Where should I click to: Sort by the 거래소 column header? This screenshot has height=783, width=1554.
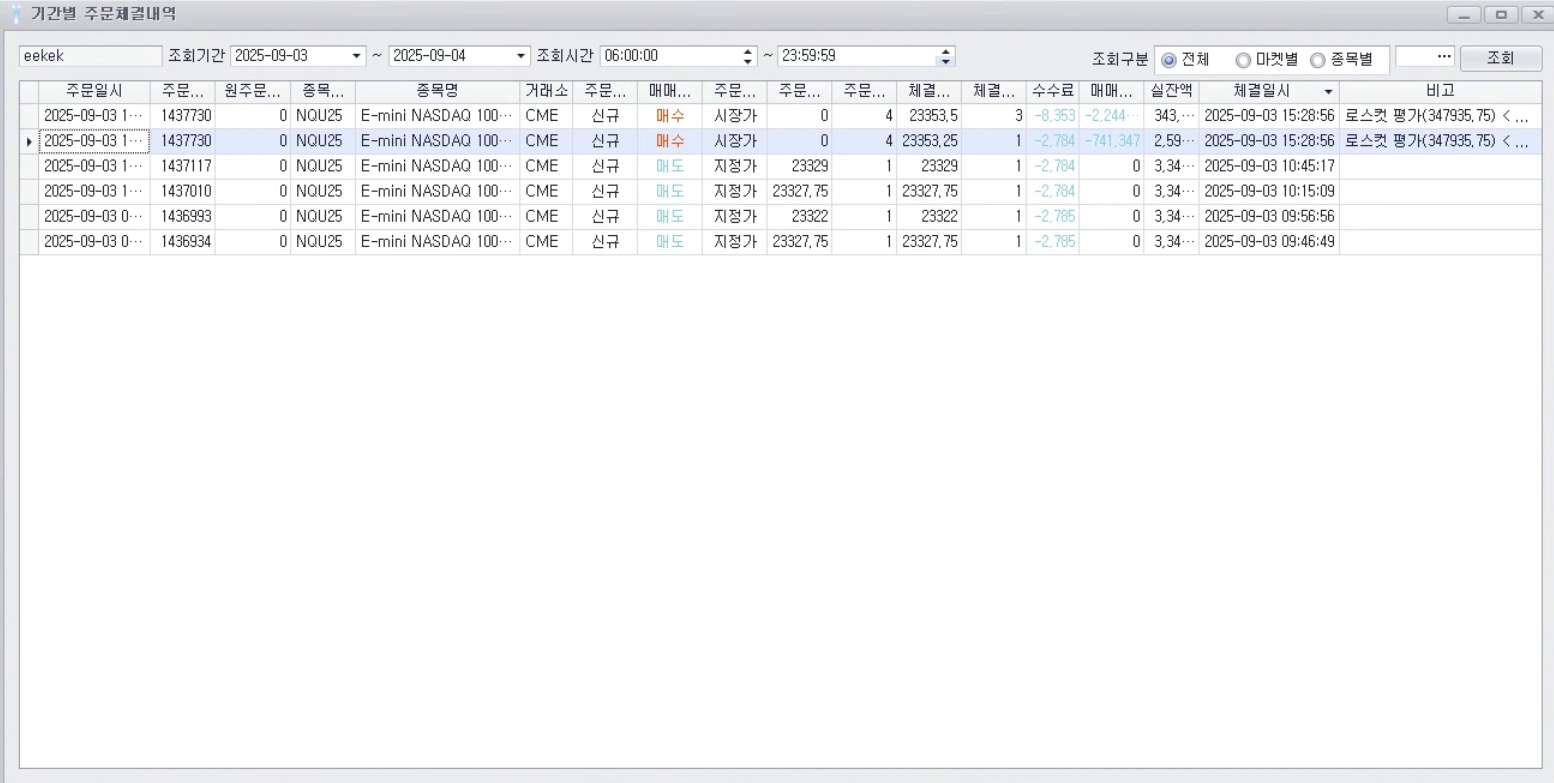tap(546, 91)
